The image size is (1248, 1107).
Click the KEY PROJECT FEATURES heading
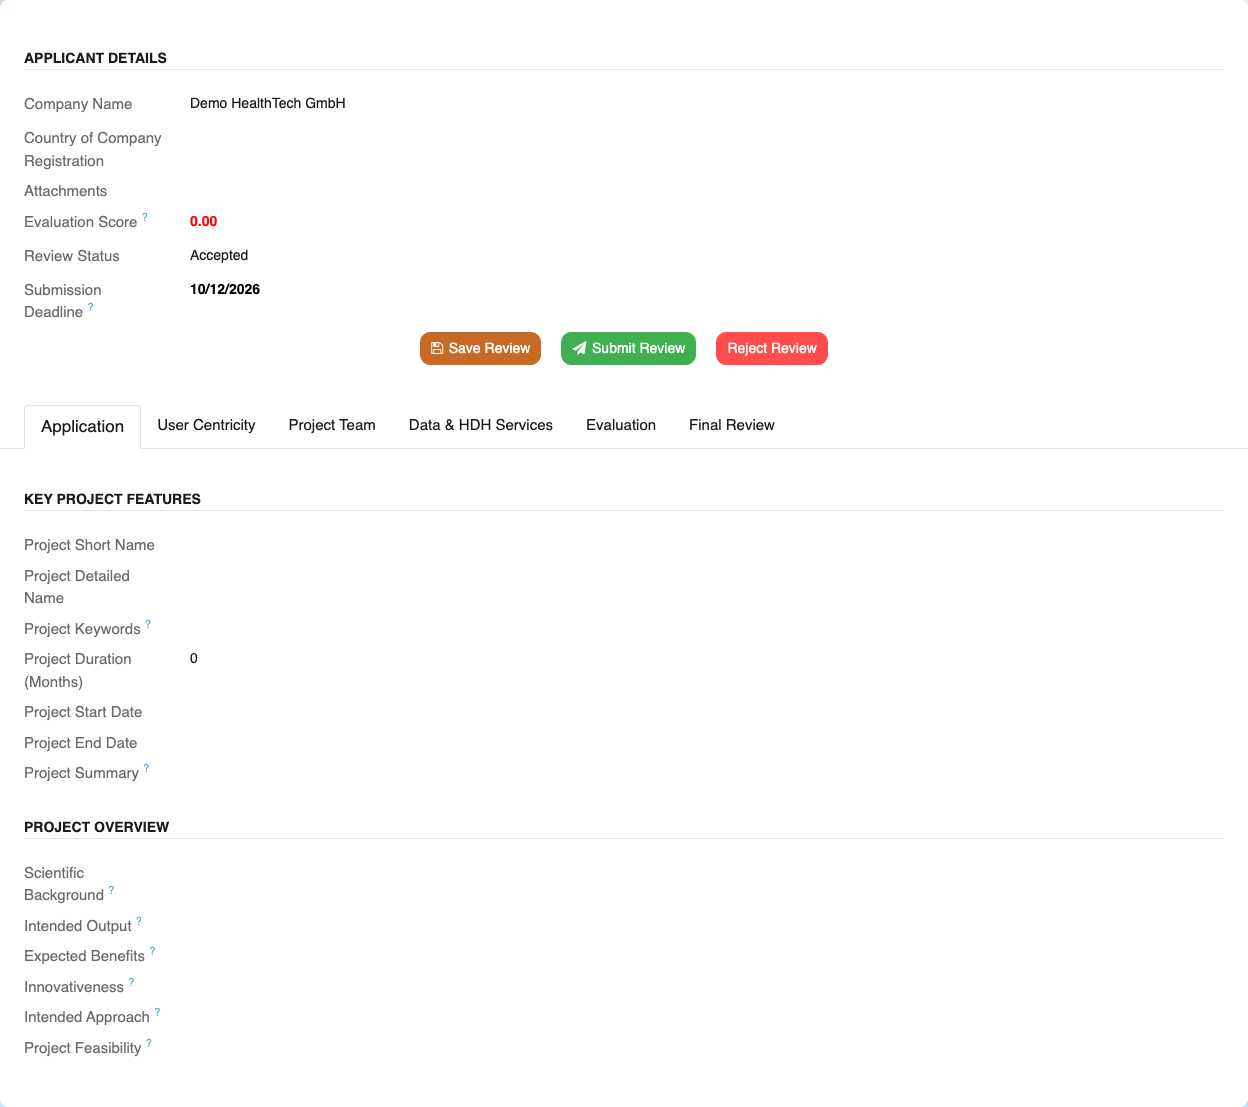(112, 499)
